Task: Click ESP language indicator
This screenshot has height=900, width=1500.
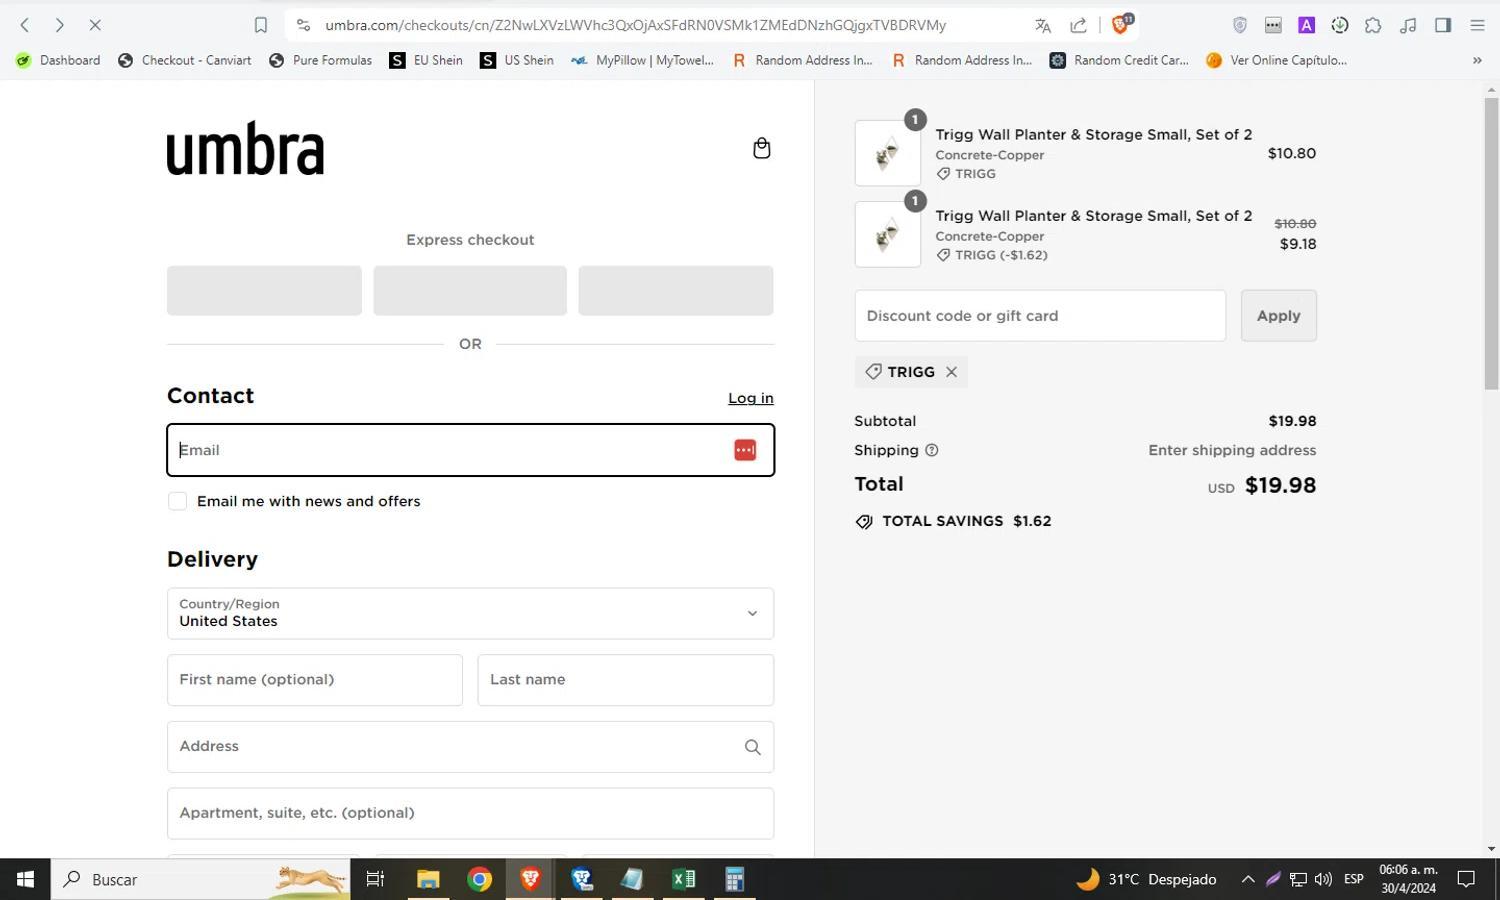Action: tap(1354, 879)
